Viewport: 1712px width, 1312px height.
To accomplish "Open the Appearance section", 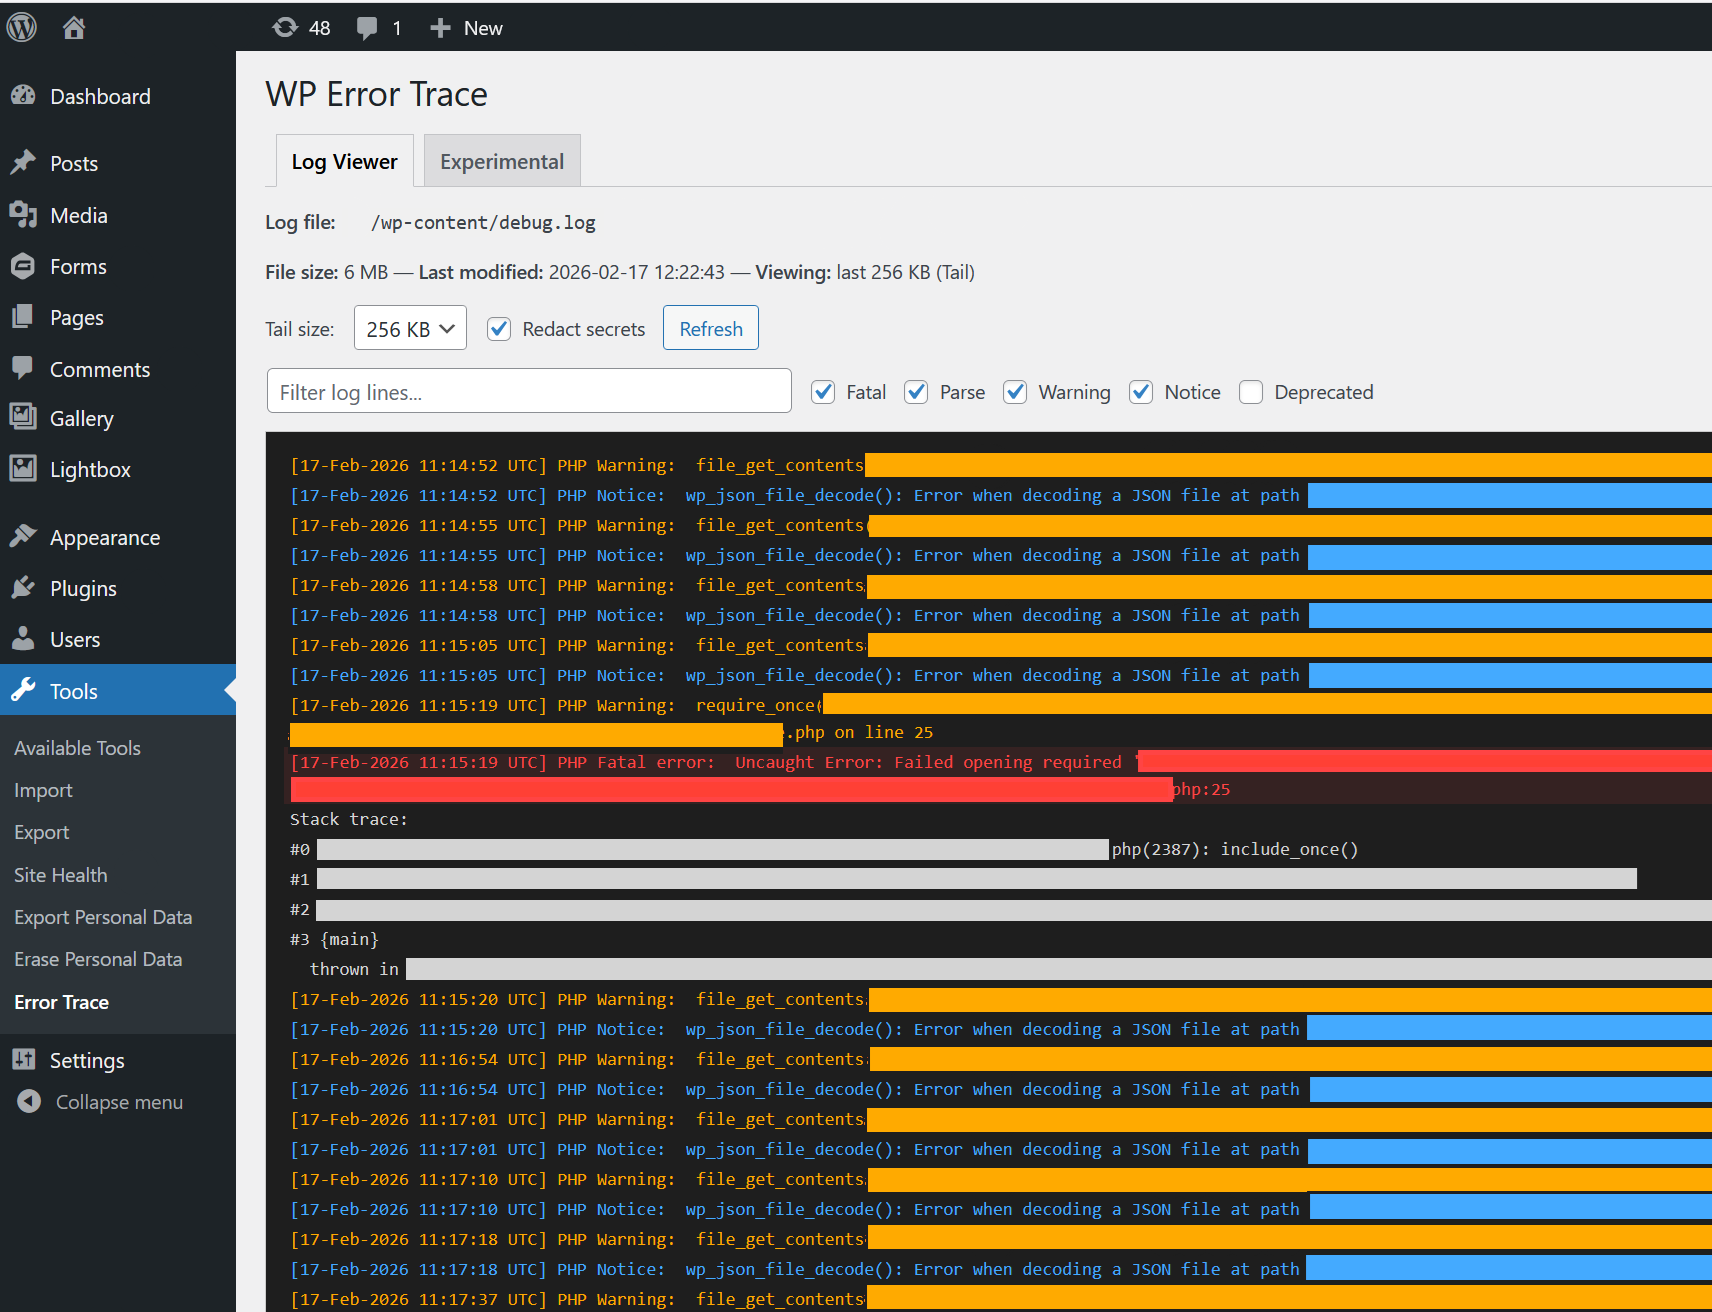I will (105, 537).
